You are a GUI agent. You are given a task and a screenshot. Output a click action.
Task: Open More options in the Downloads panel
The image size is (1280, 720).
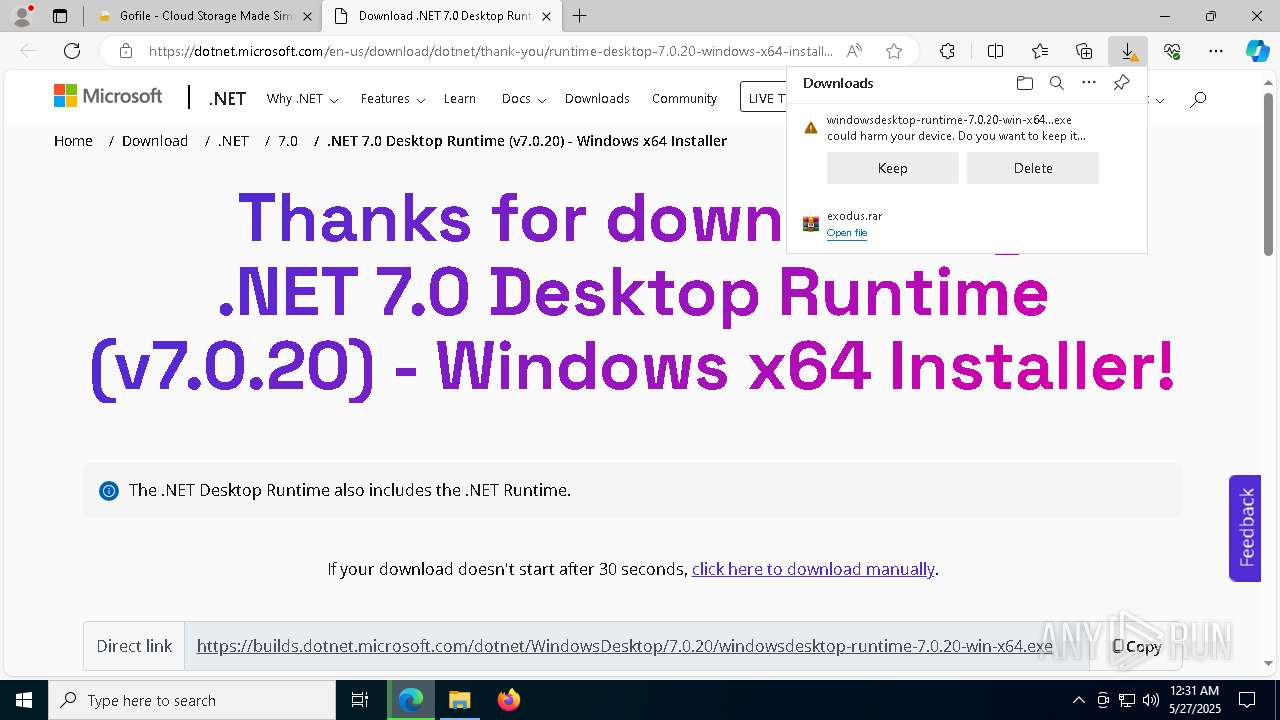pos(1089,83)
